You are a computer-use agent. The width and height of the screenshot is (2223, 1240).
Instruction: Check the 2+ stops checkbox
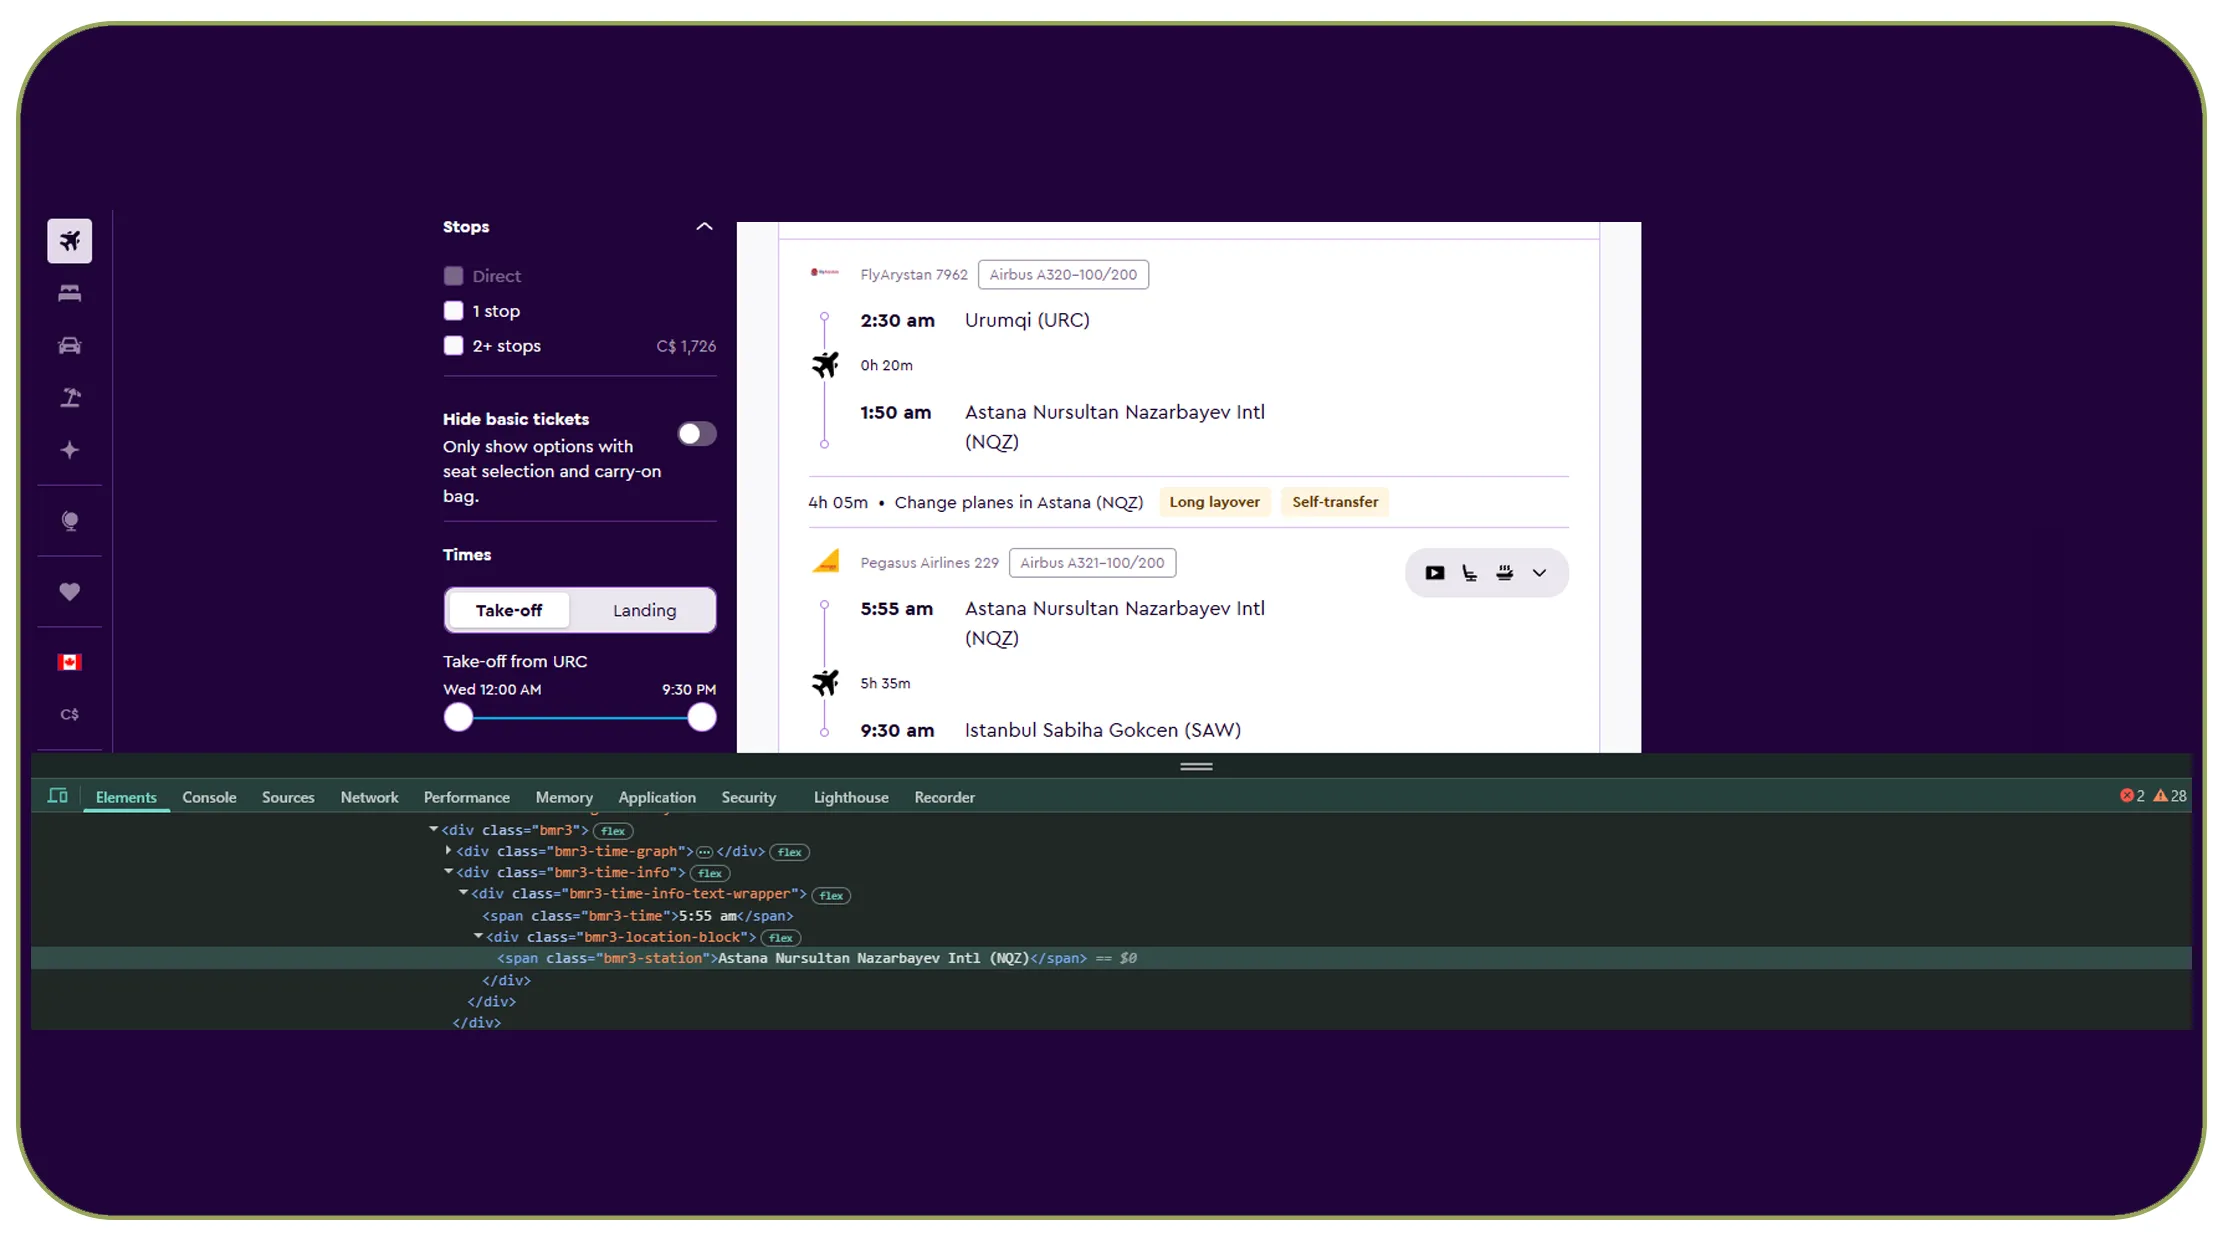453,346
